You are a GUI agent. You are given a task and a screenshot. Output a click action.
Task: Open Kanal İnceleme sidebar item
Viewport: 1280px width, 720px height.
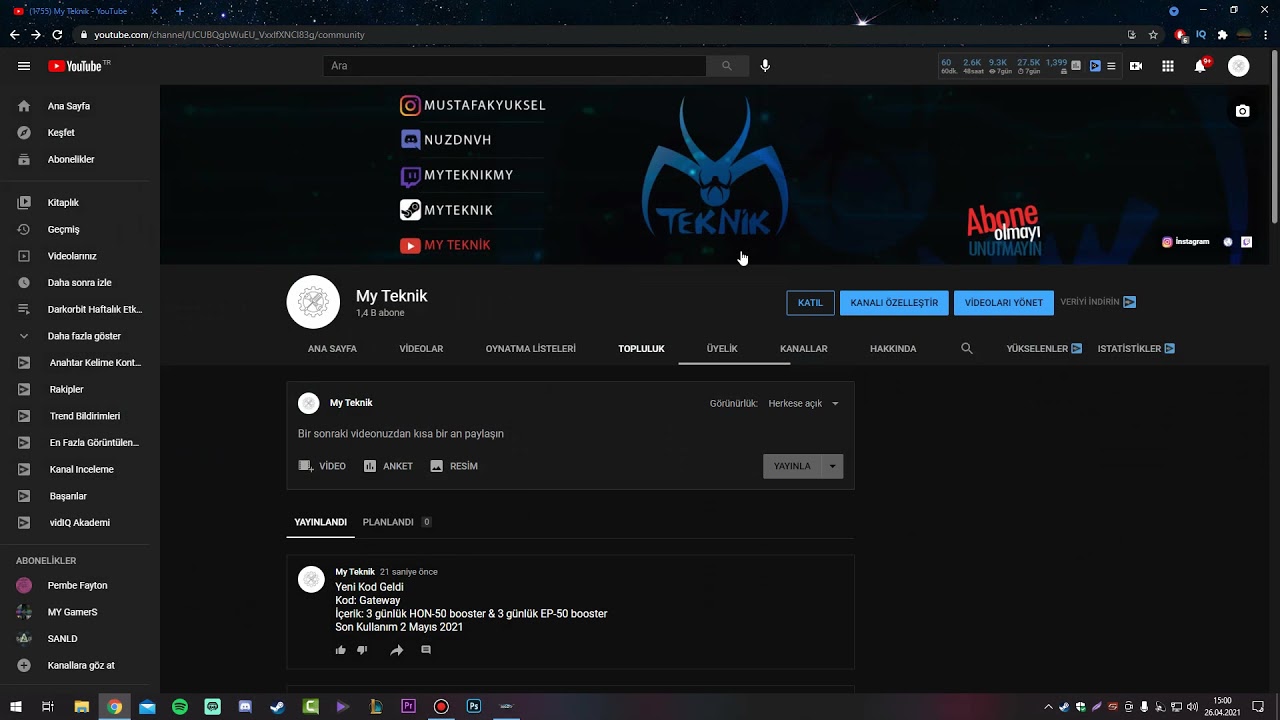(x=80, y=470)
